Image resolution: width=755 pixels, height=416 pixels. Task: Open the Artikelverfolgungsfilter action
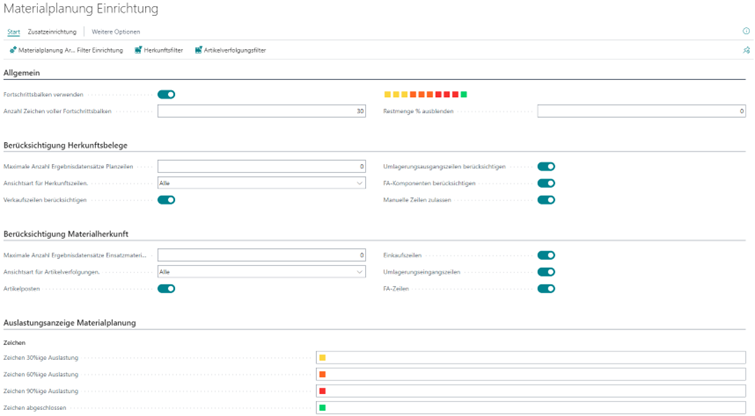point(231,50)
